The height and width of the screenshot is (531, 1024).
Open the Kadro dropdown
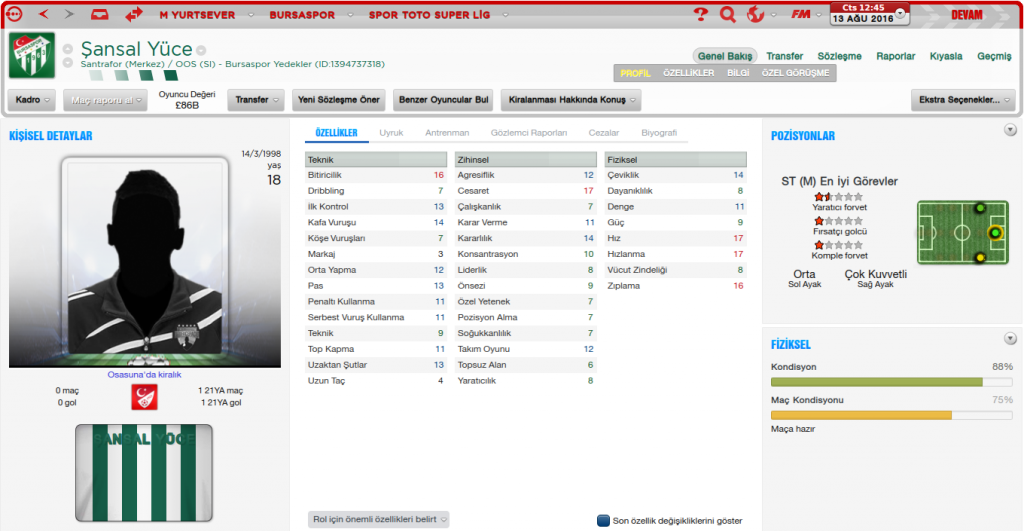[x=31, y=100]
